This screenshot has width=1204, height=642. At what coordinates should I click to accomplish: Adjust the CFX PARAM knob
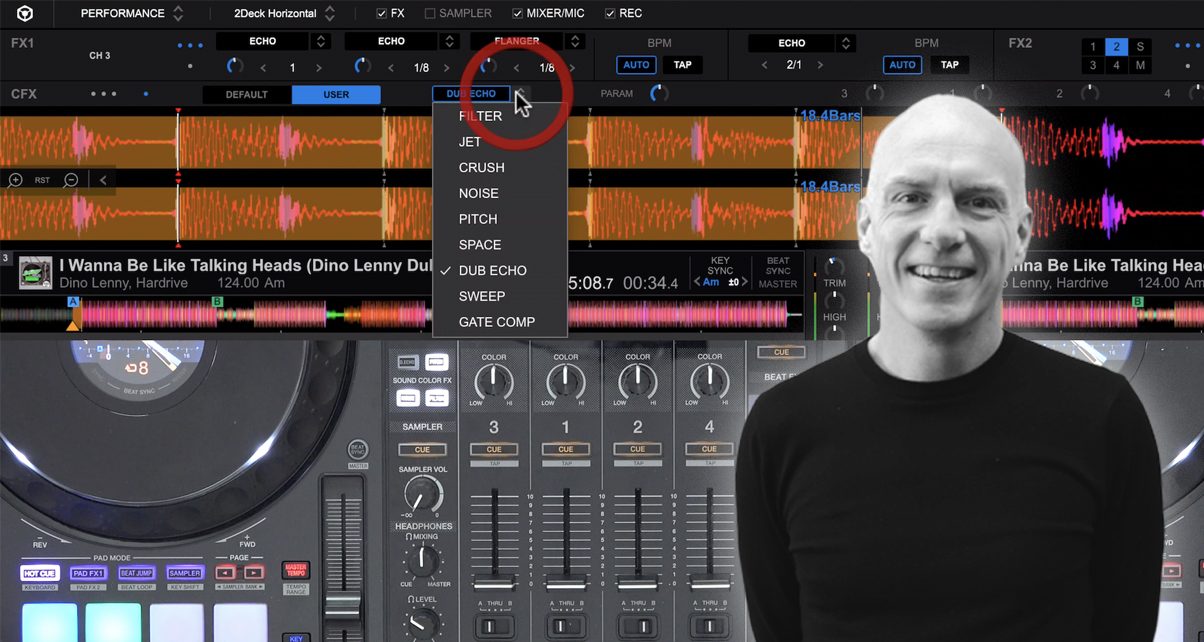click(x=659, y=94)
